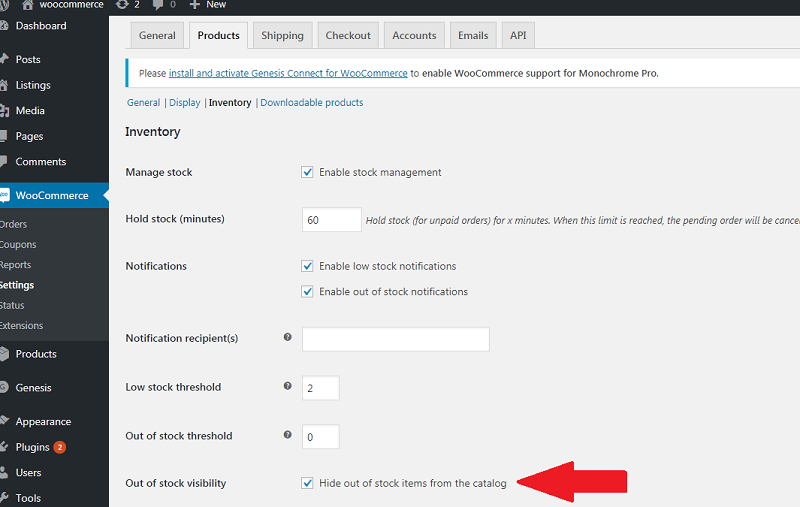The height and width of the screenshot is (507, 800).
Task: Click the Dashboard gauge icon
Action: tap(4, 26)
